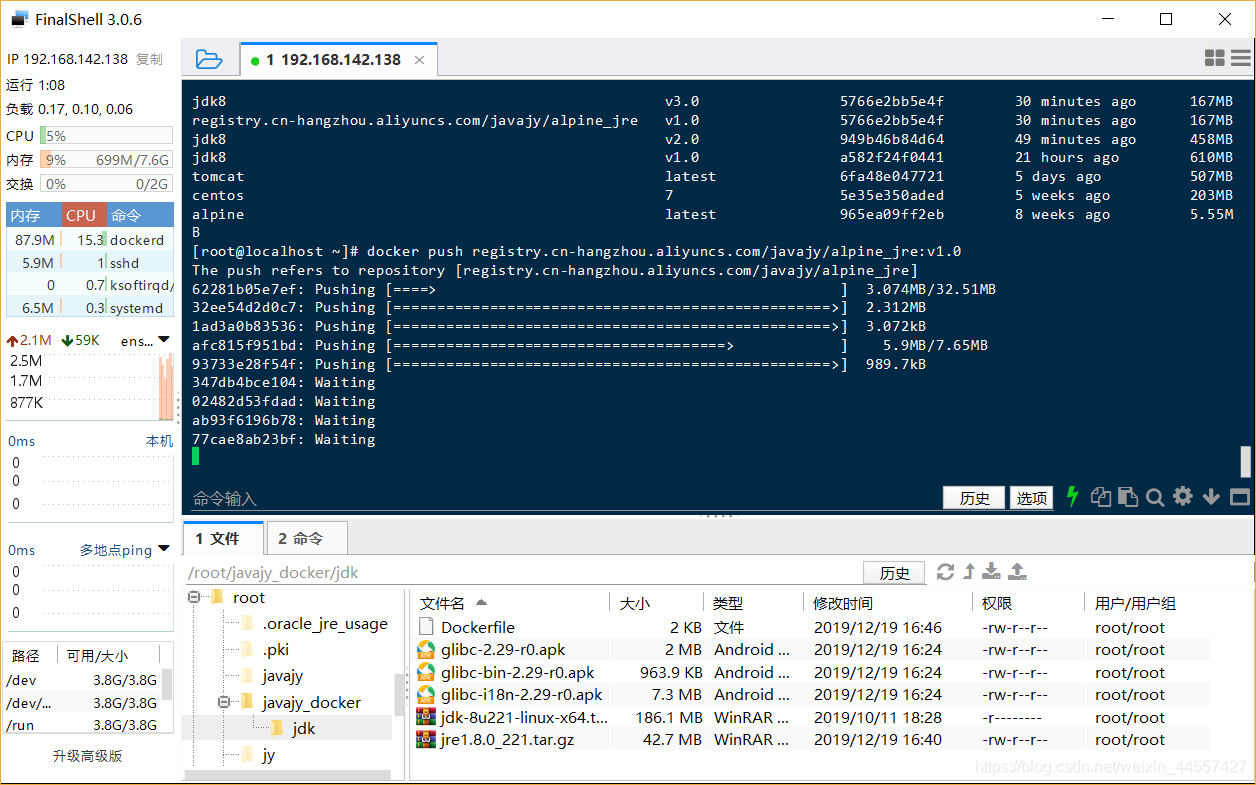Sort processes by CPU column header
This screenshot has width=1256, height=785.
(82, 215)
